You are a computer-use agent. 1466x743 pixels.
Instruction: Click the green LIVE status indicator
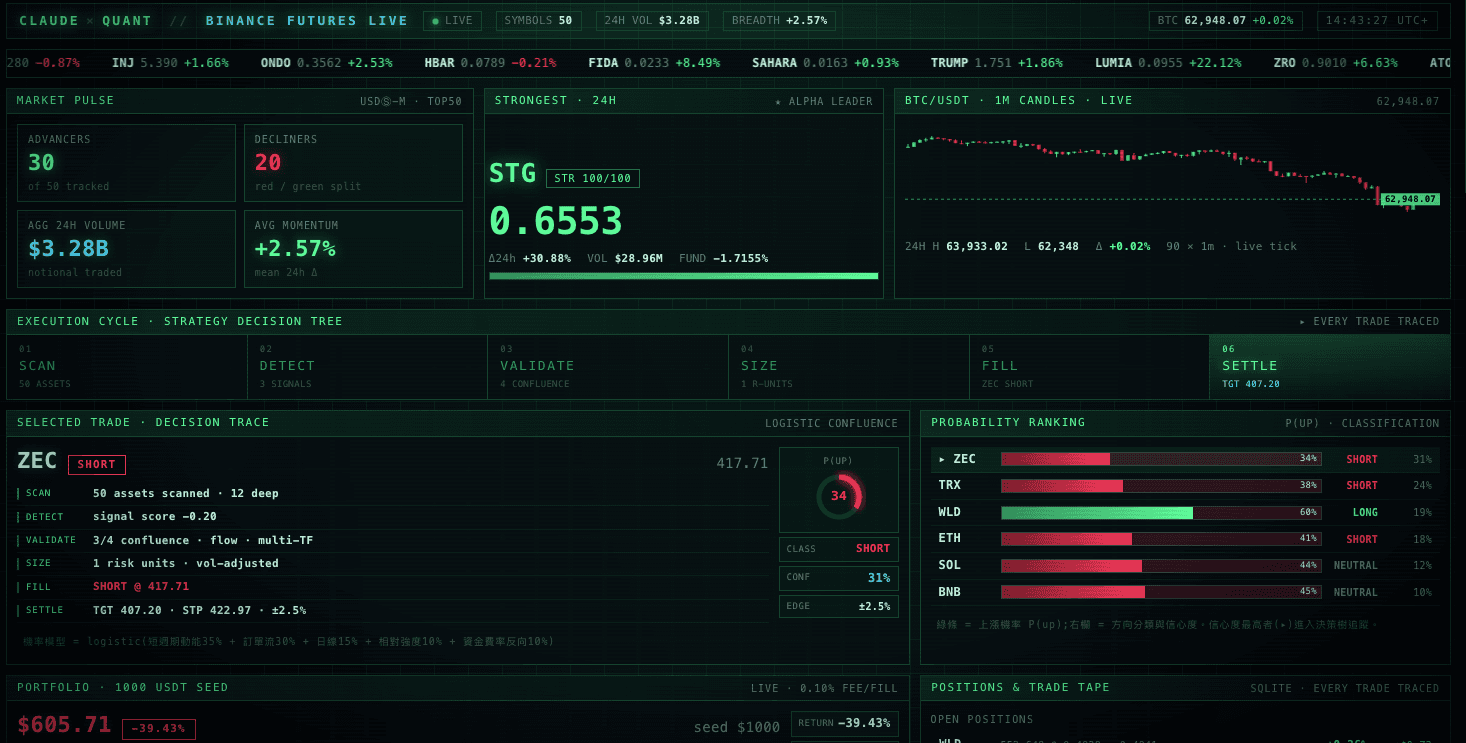click(x=452, y=20)
